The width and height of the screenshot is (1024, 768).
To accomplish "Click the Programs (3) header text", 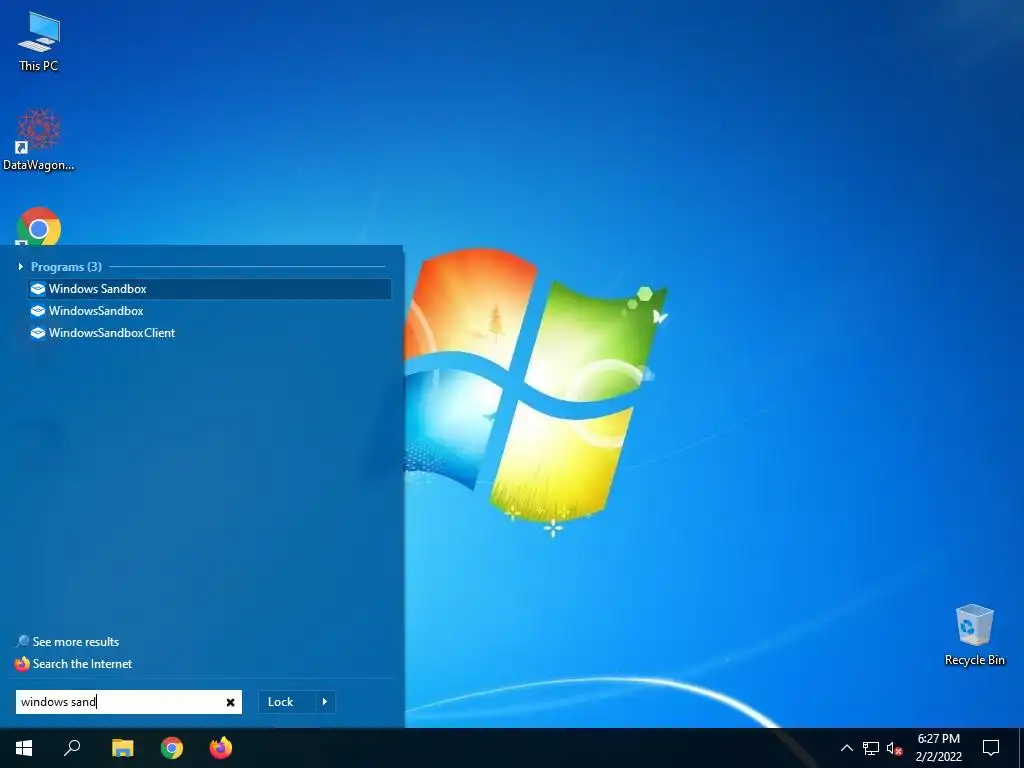I will pyautogui.click(x=66, y=266).
